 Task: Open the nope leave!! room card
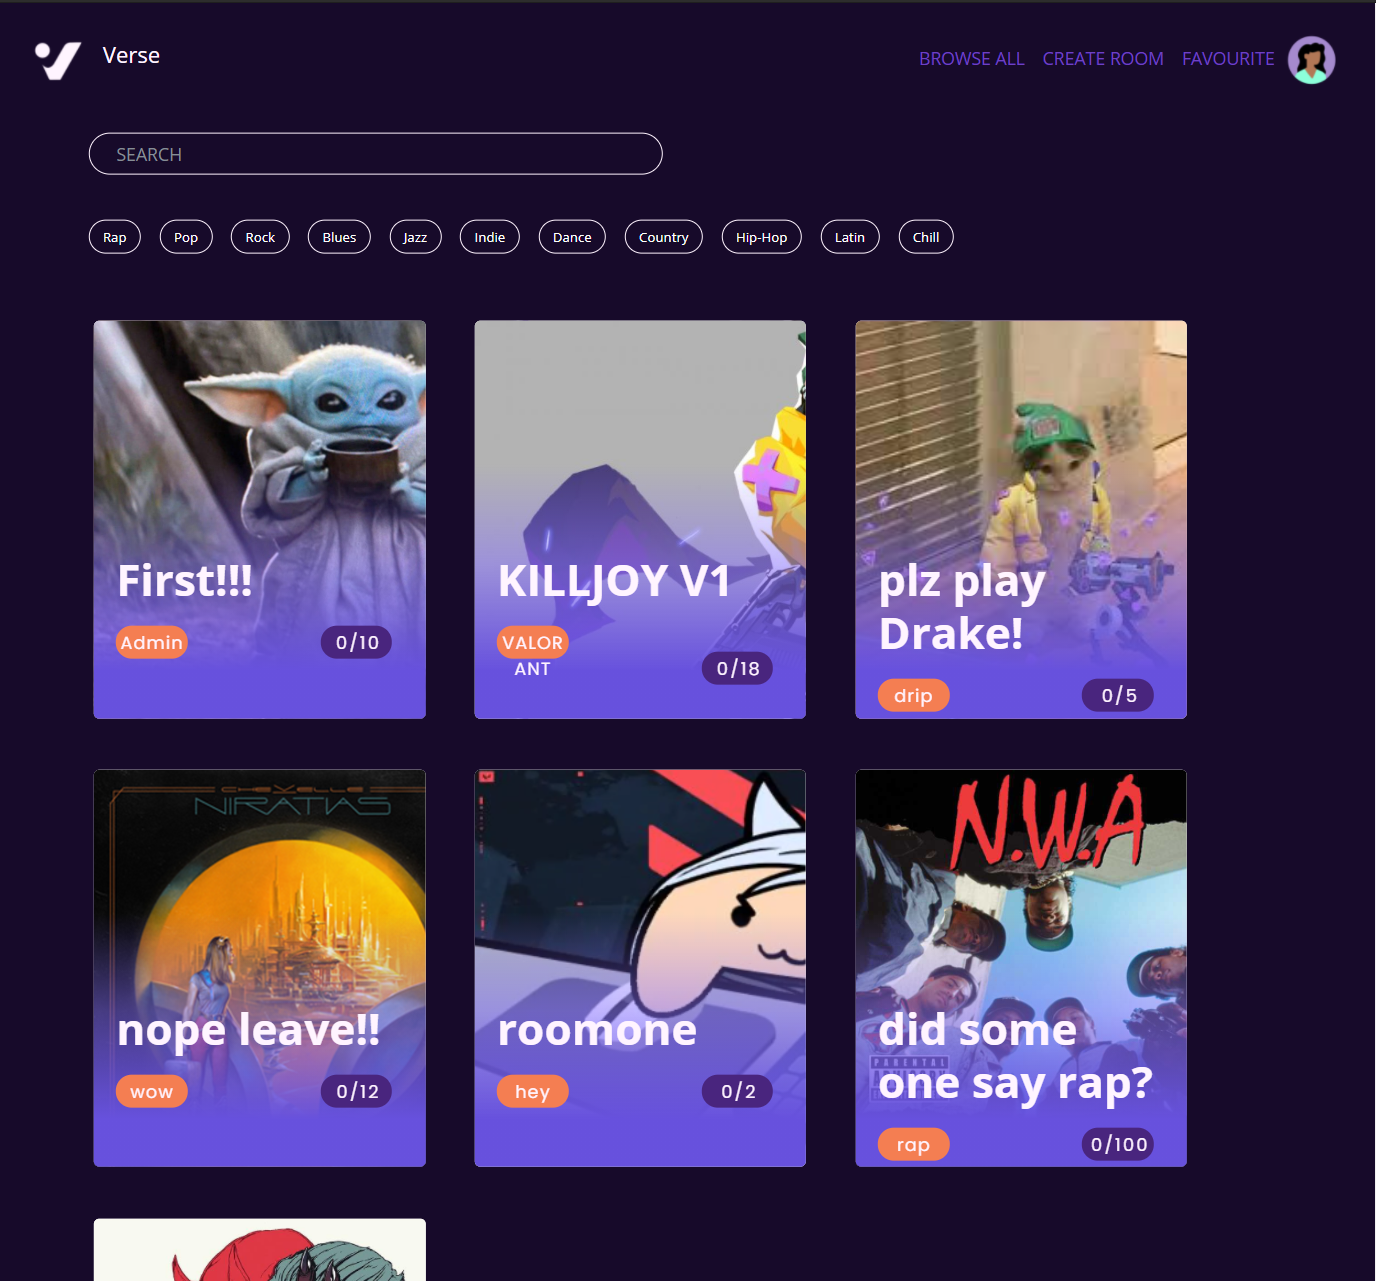[x=260, y=968]
